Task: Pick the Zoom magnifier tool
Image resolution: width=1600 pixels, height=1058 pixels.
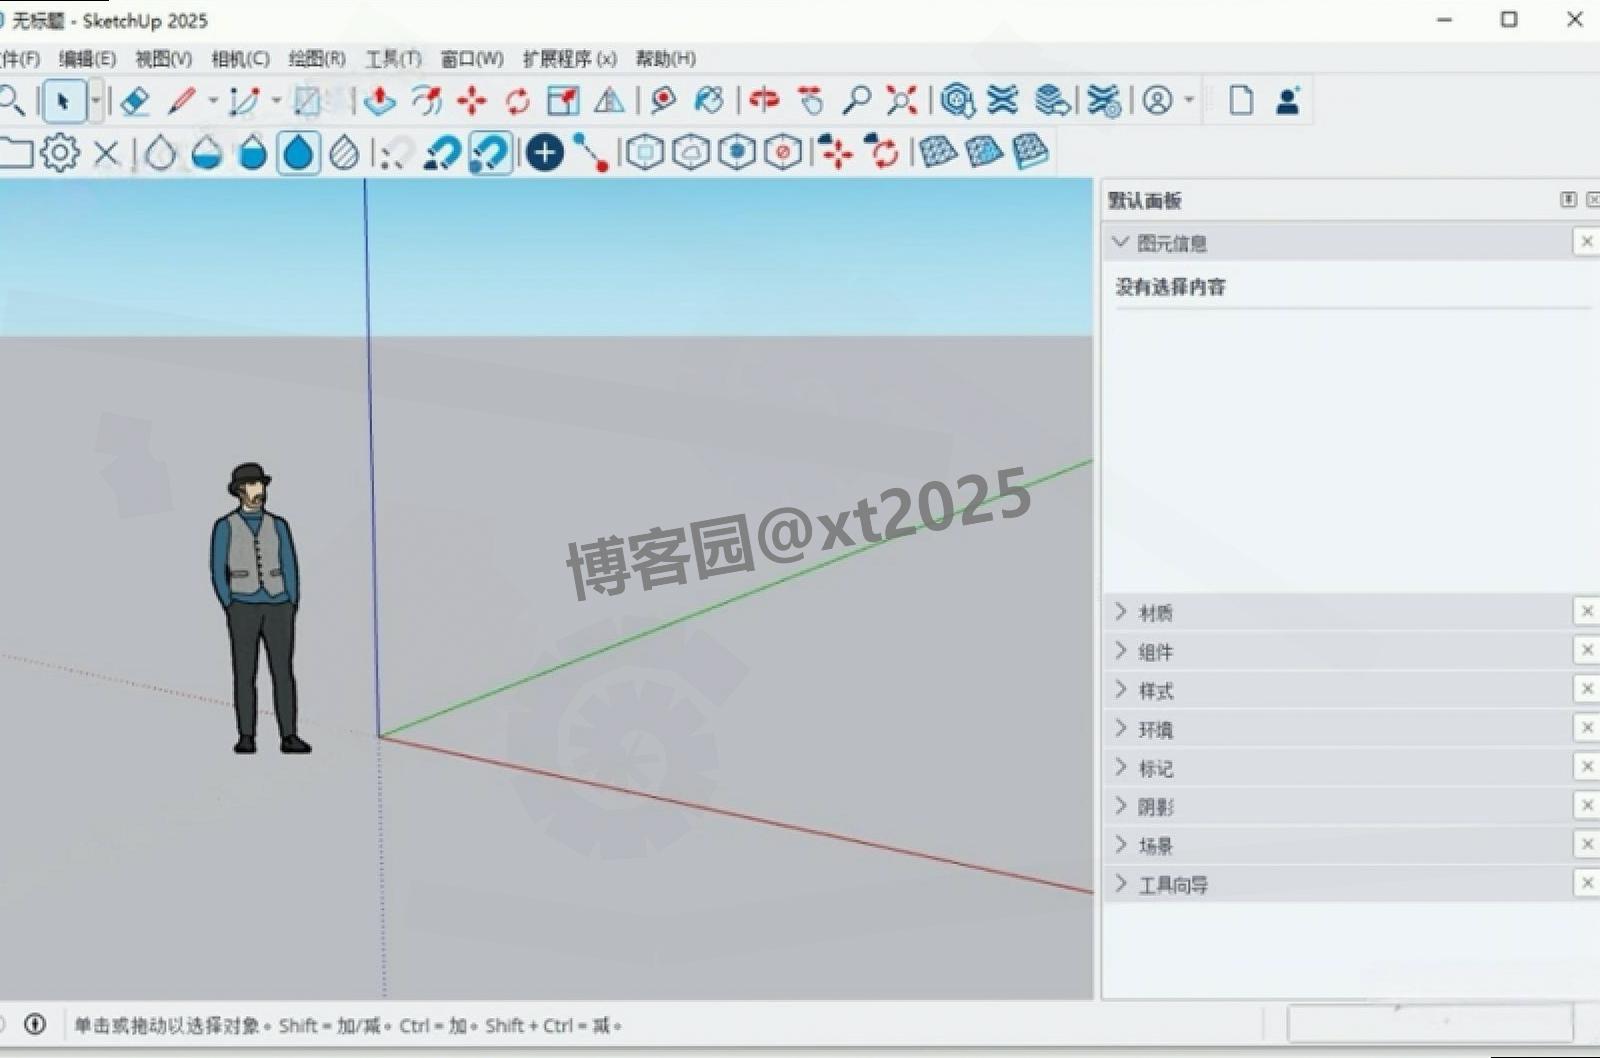Action: point(856,100)
